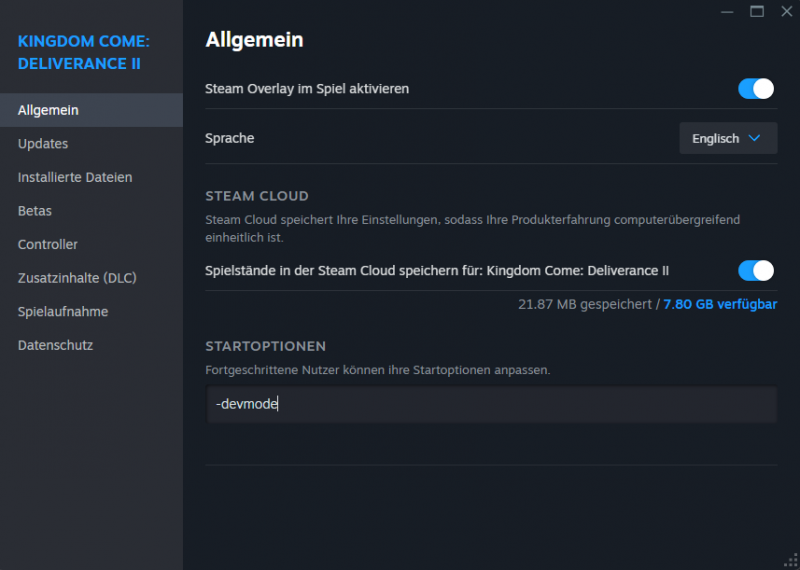The height and width of the screenshot is (570, 800).
Task: Open the Updates sidebar tab
Action: pyautogui.click(x=91, y=144)
